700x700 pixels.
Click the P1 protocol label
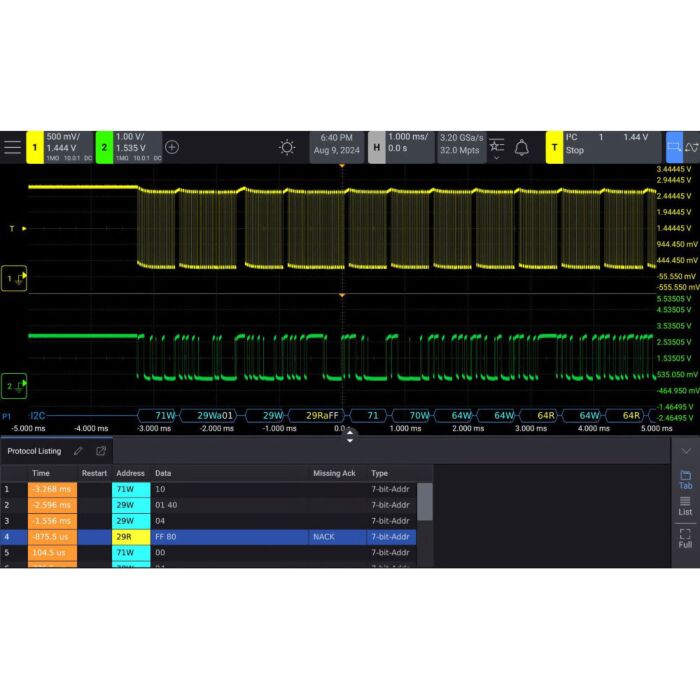(6, 417)
